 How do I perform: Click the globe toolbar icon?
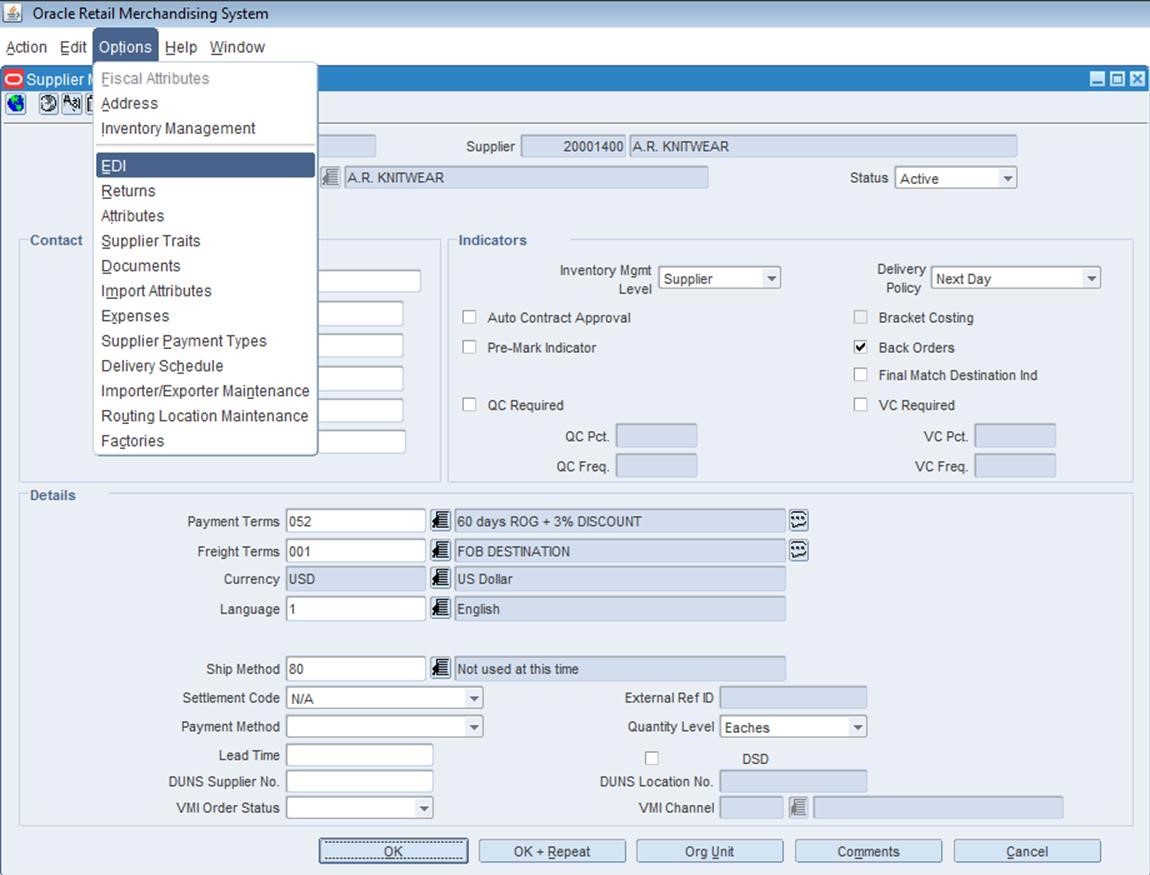click(14, 104)
